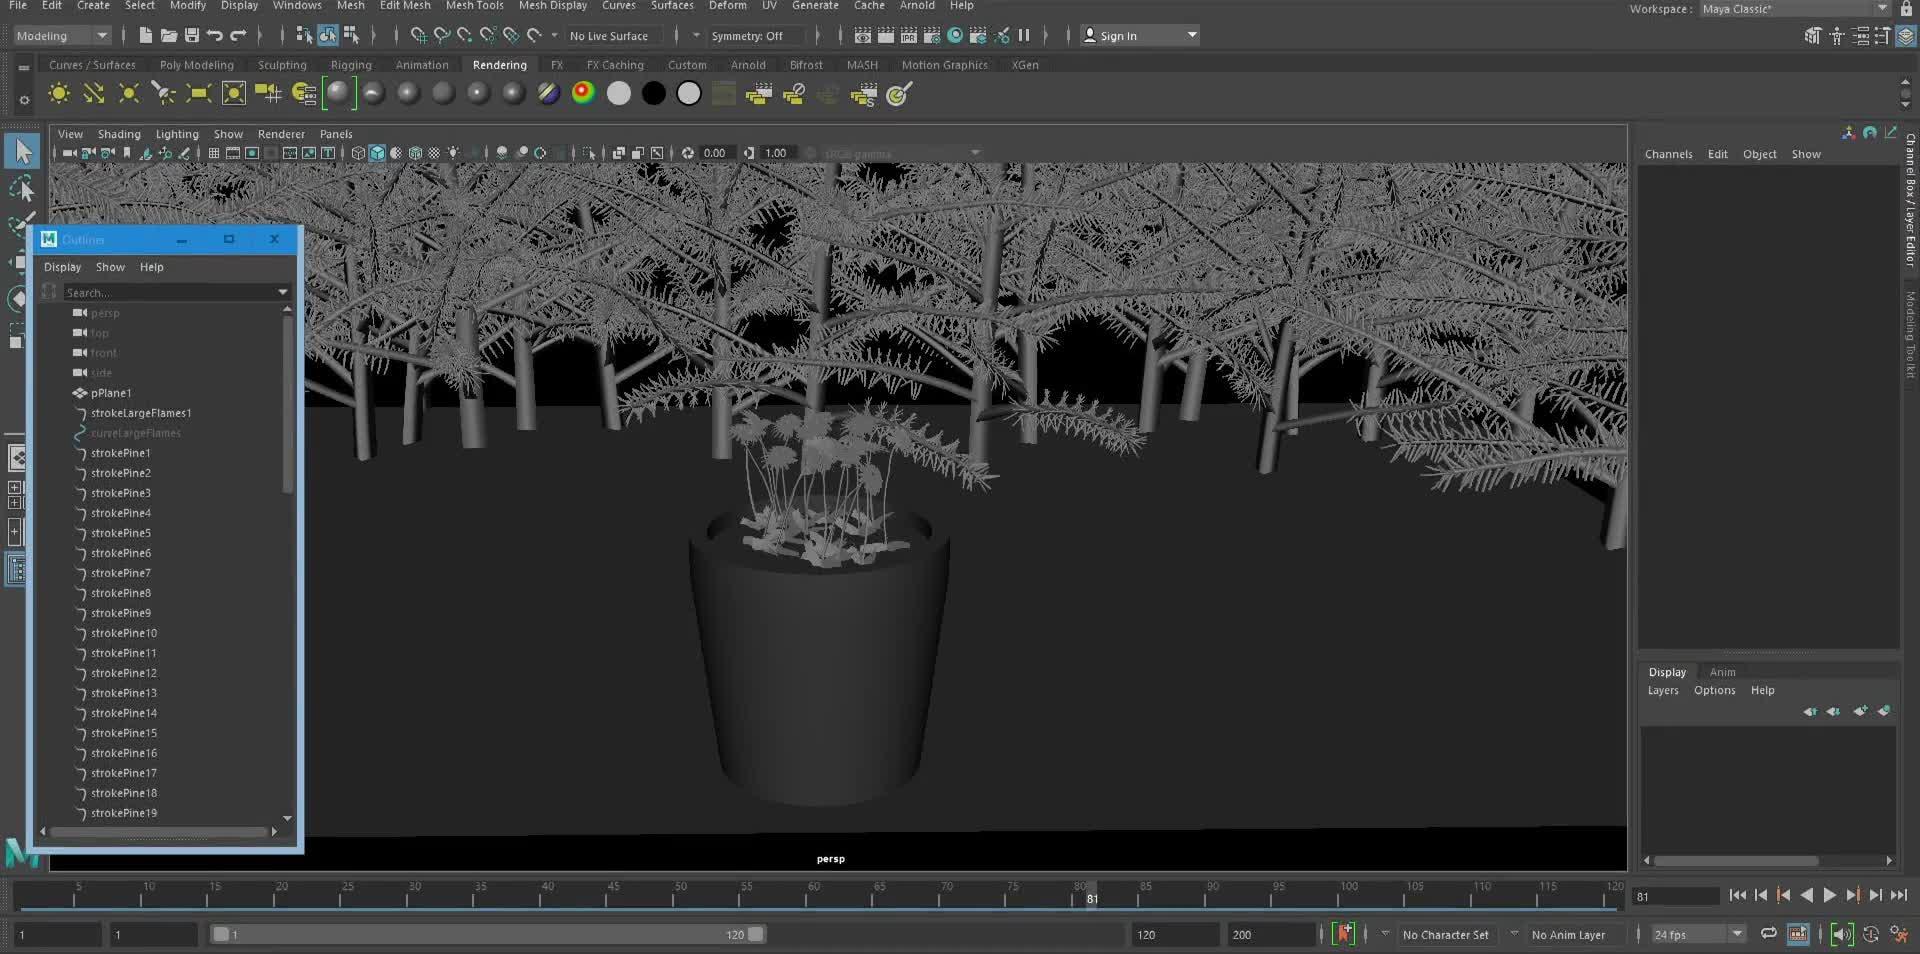Switch to the Arnold shelf tab
The width and height of the screenshot is (1920, 954).
pos(747,65)
